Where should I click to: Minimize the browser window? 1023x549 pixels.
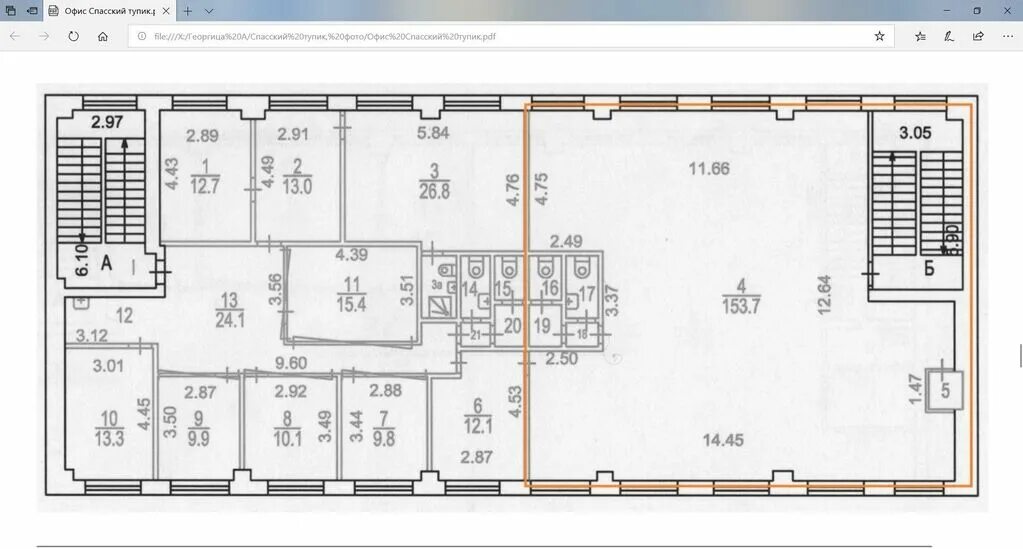[x=947, y=11]
